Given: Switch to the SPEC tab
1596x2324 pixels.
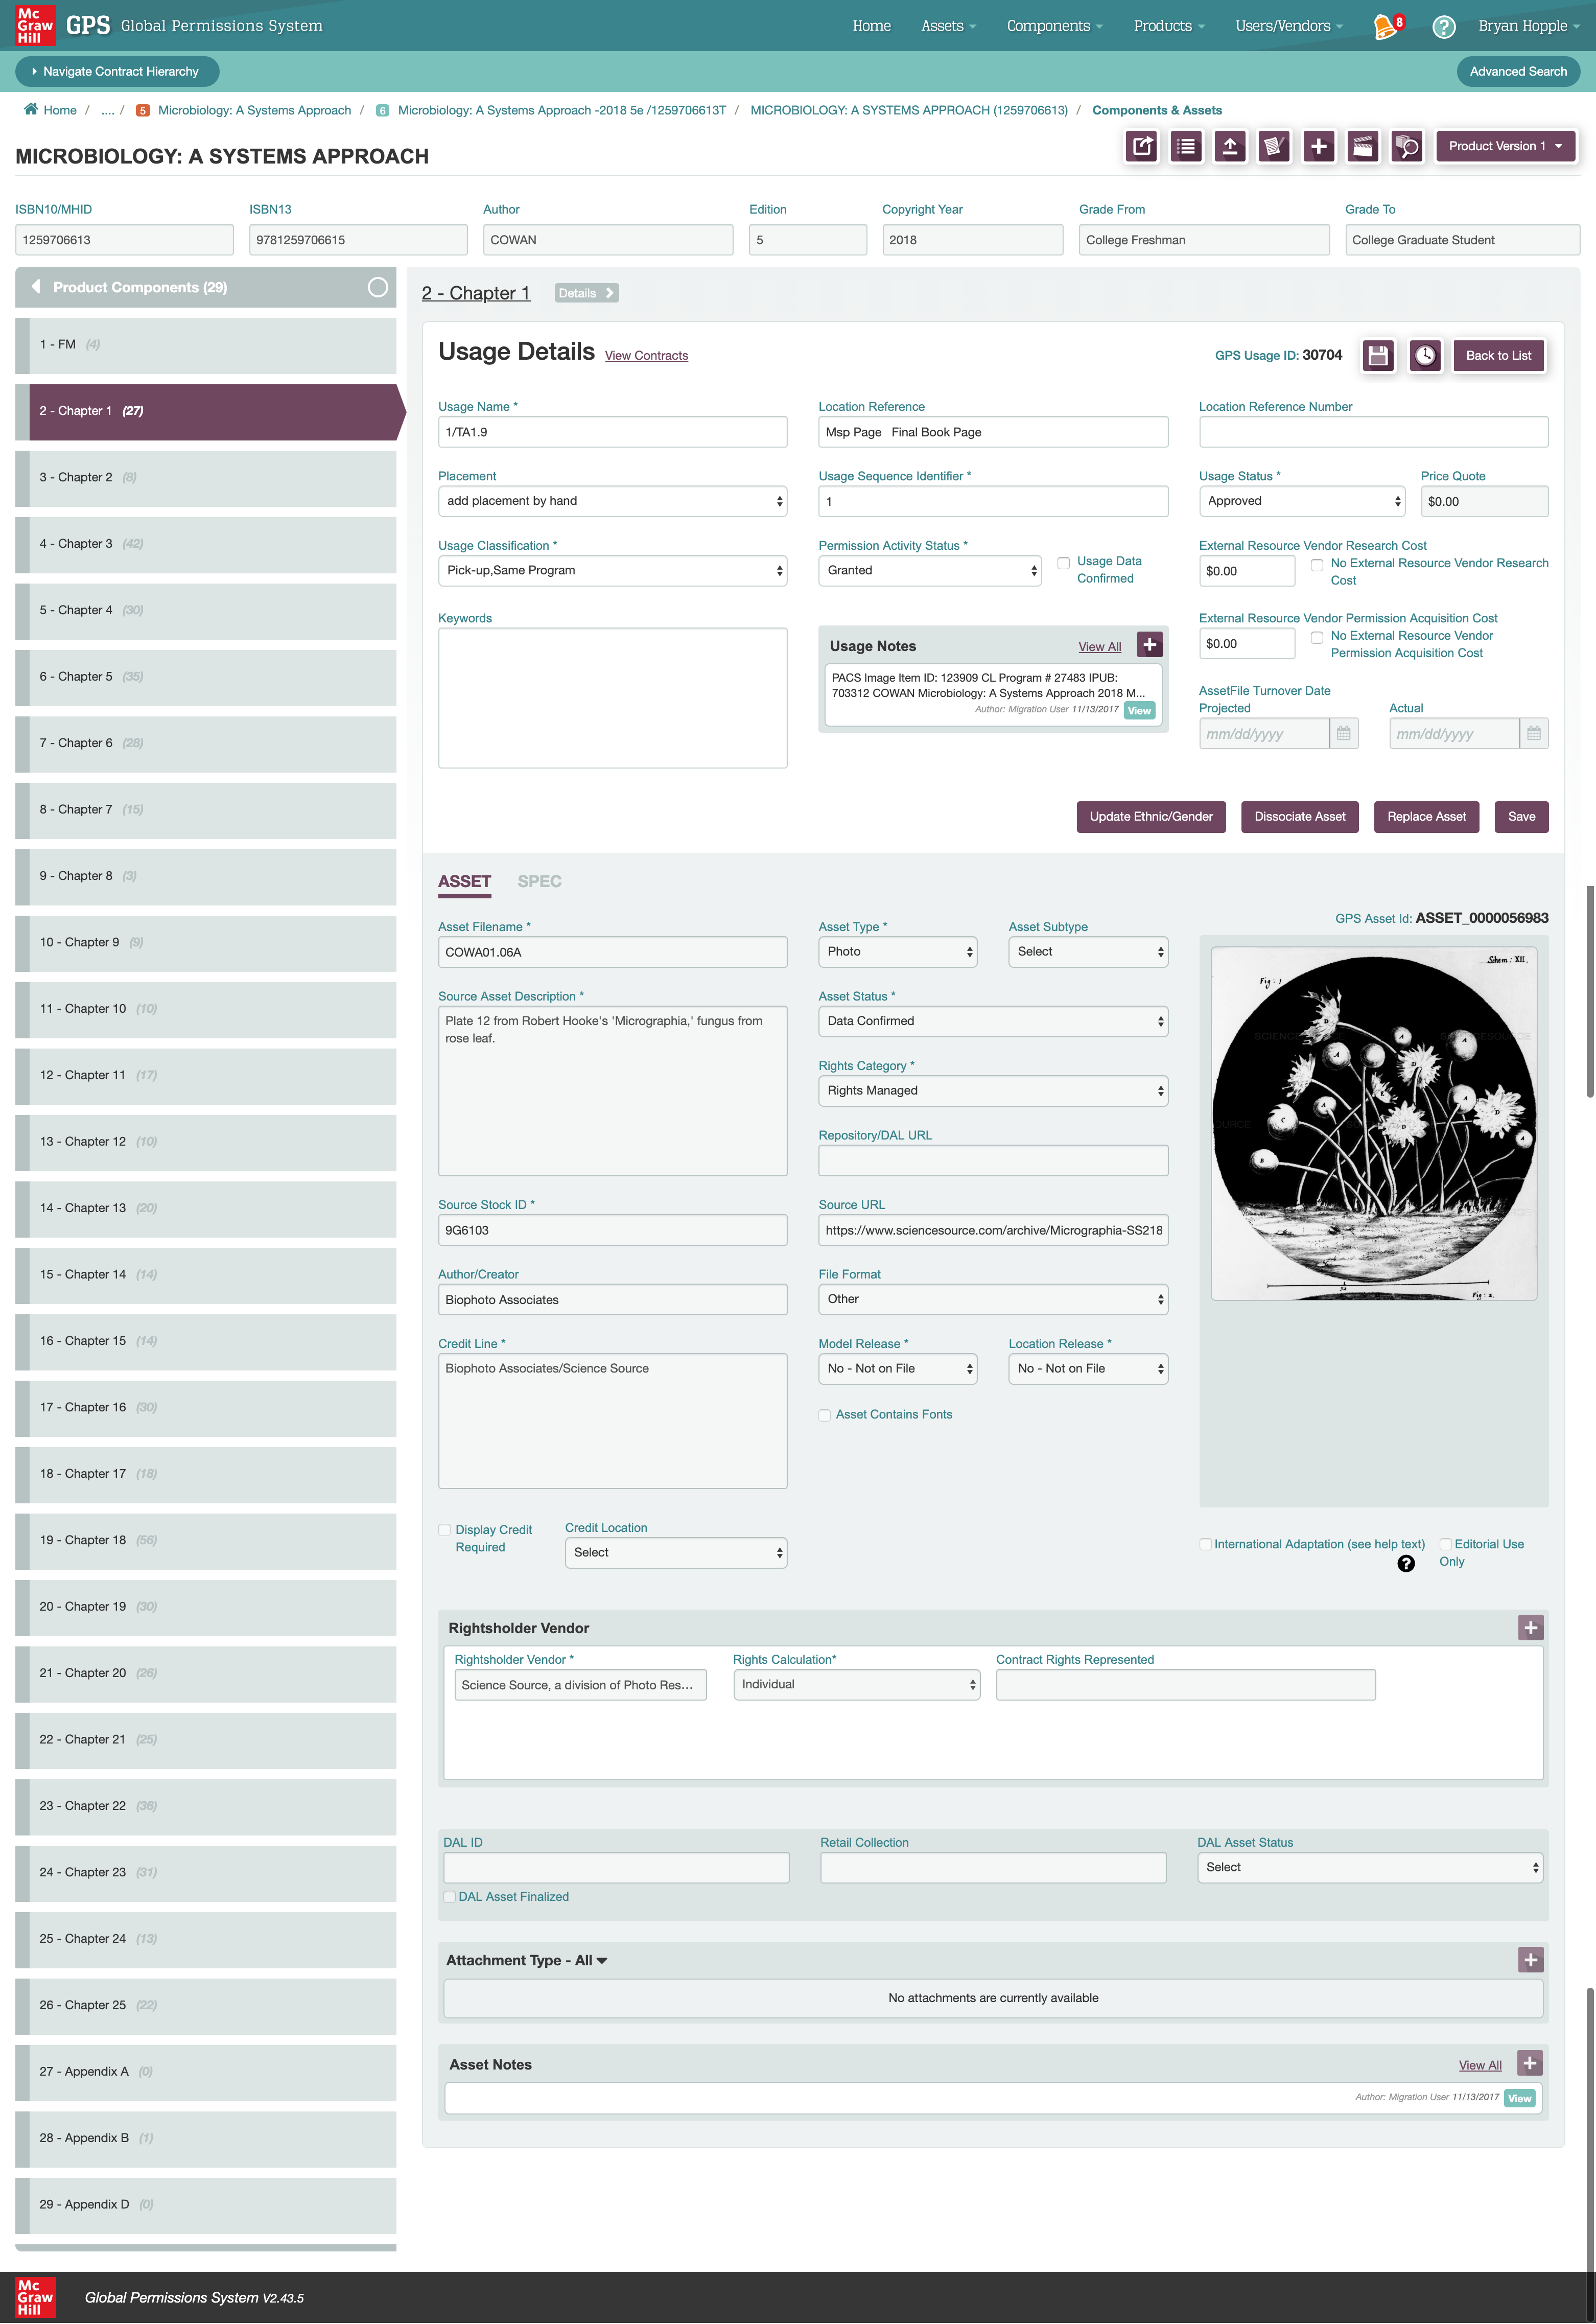Looking at the screenshot, I should (539, 881).
